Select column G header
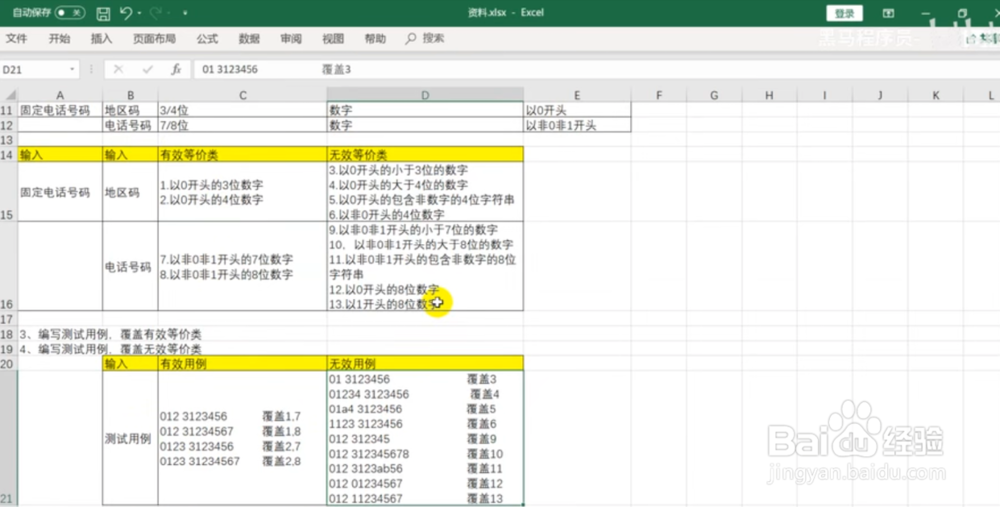Viewport: 1000px width, 507px height. [714, 95]
